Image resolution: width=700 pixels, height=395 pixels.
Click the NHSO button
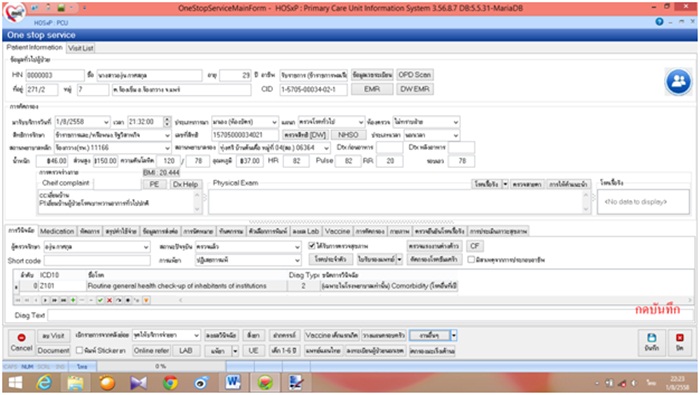348,135
